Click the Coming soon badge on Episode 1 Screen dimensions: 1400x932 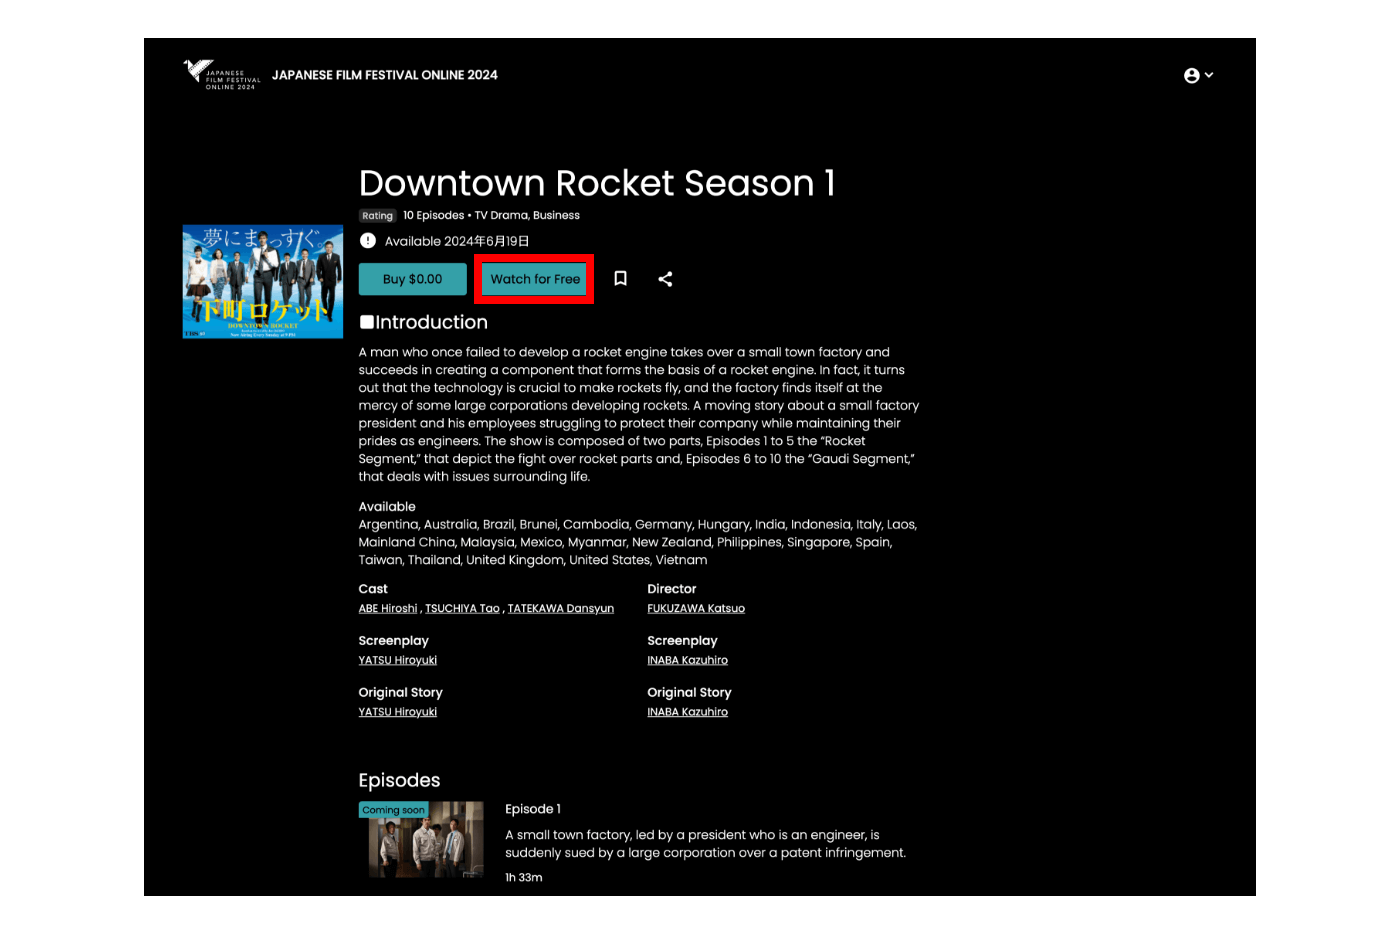coord(393,810)
